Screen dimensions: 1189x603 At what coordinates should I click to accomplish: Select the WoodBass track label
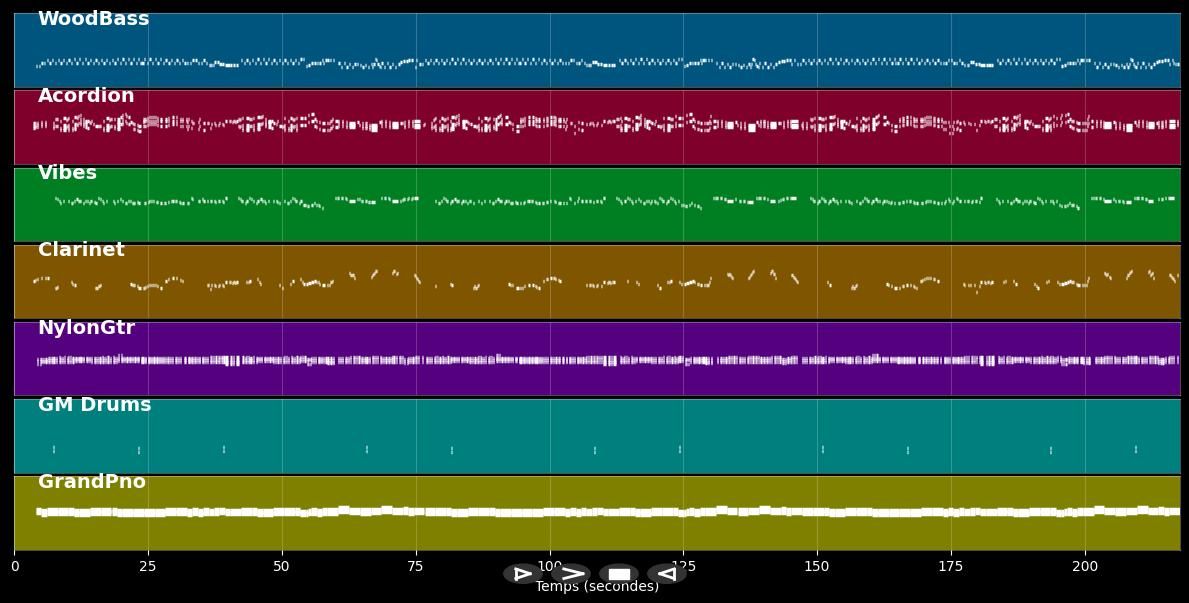tap(93, 19)
